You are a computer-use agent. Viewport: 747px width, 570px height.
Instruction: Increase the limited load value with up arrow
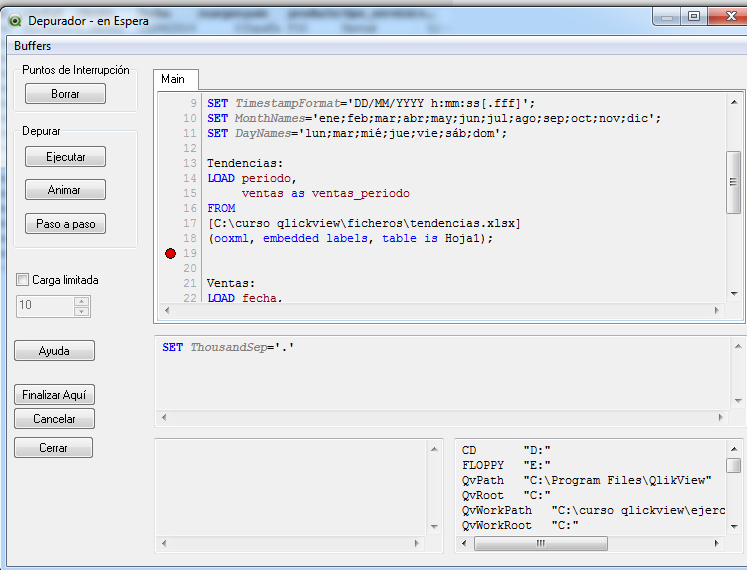[82, 301]
